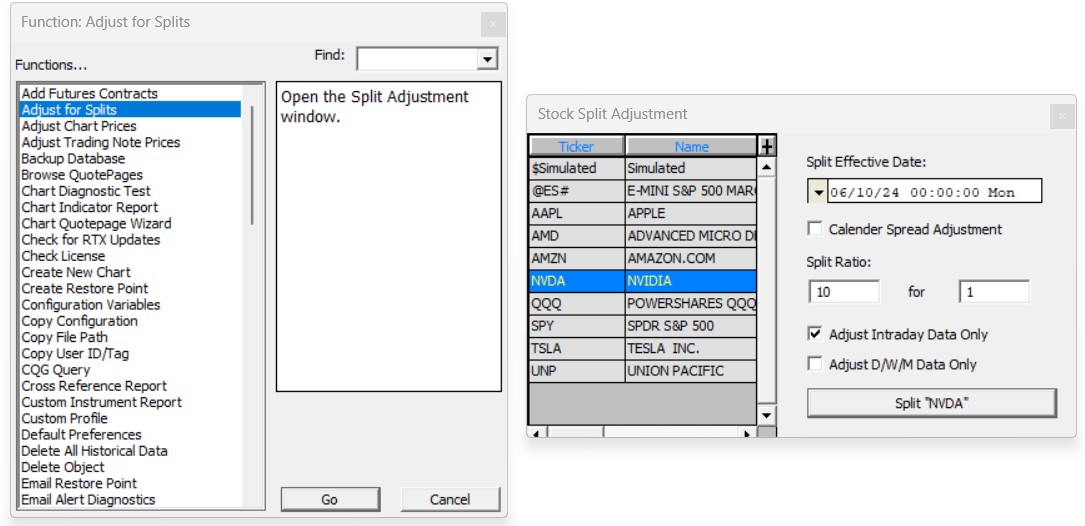This screenshot has width=1085, height=526.
Task: Click the functions list vertical scrollbar
Action: (252, 165)
